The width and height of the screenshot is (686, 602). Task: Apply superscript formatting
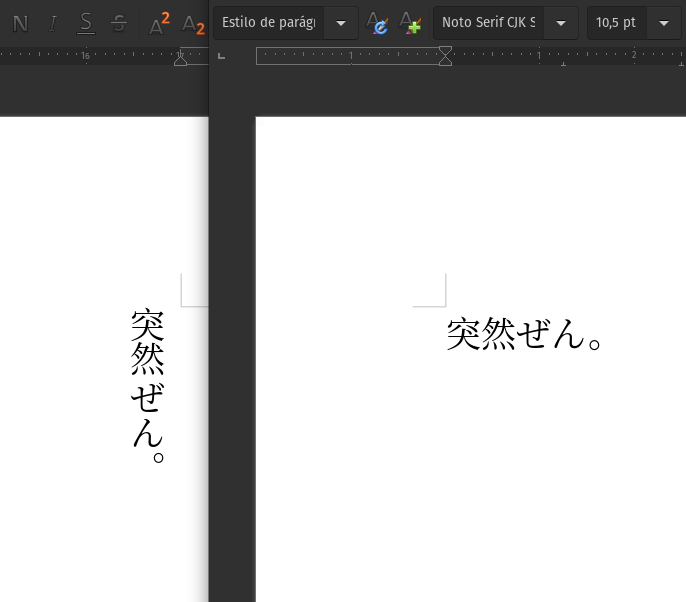click(x=159, y=23)
